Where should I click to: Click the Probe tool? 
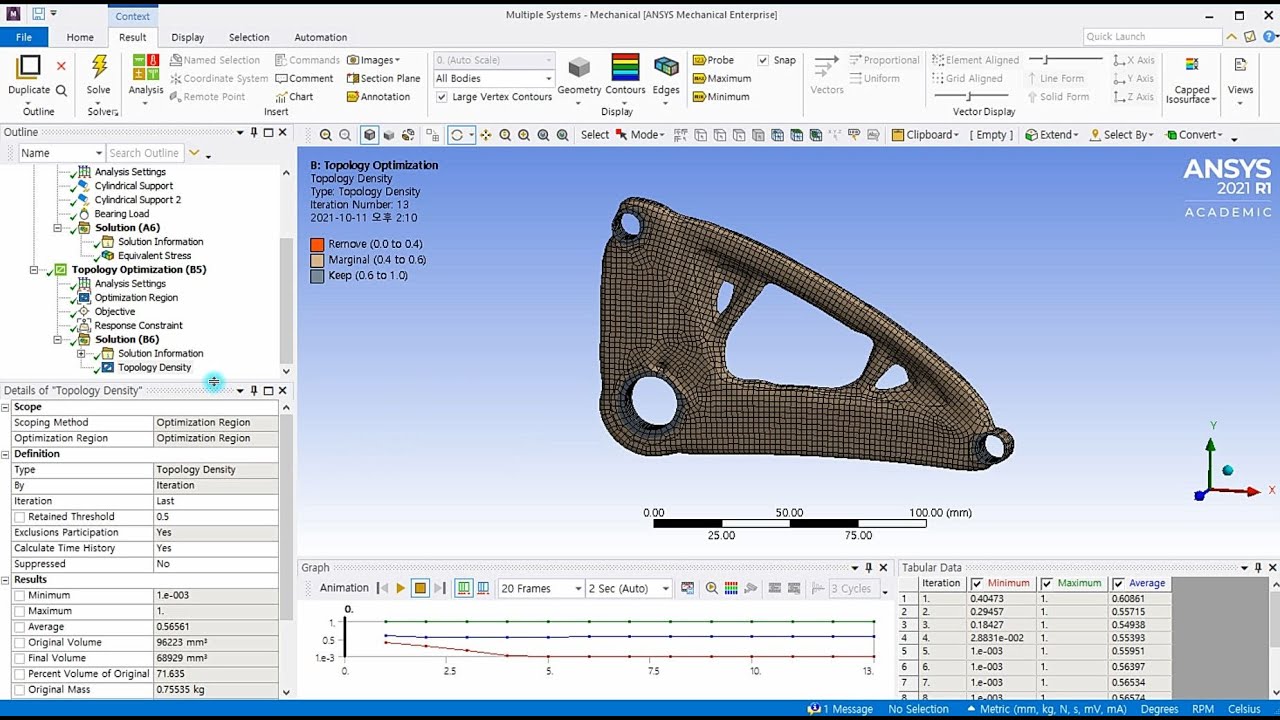714,60
